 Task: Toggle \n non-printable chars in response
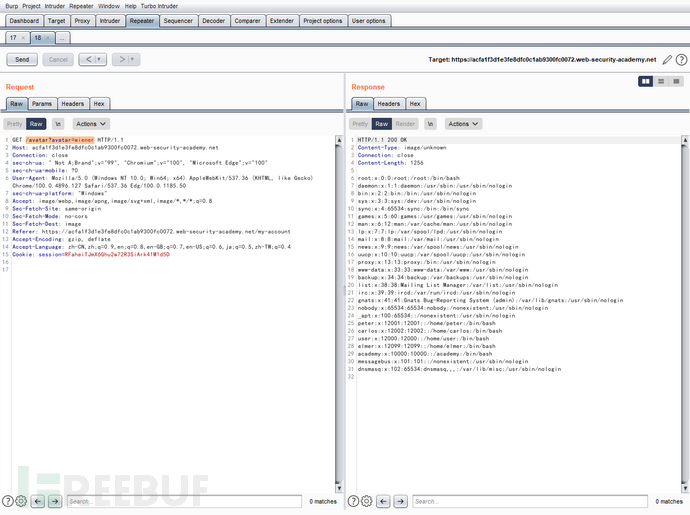[x=430, y=124]
